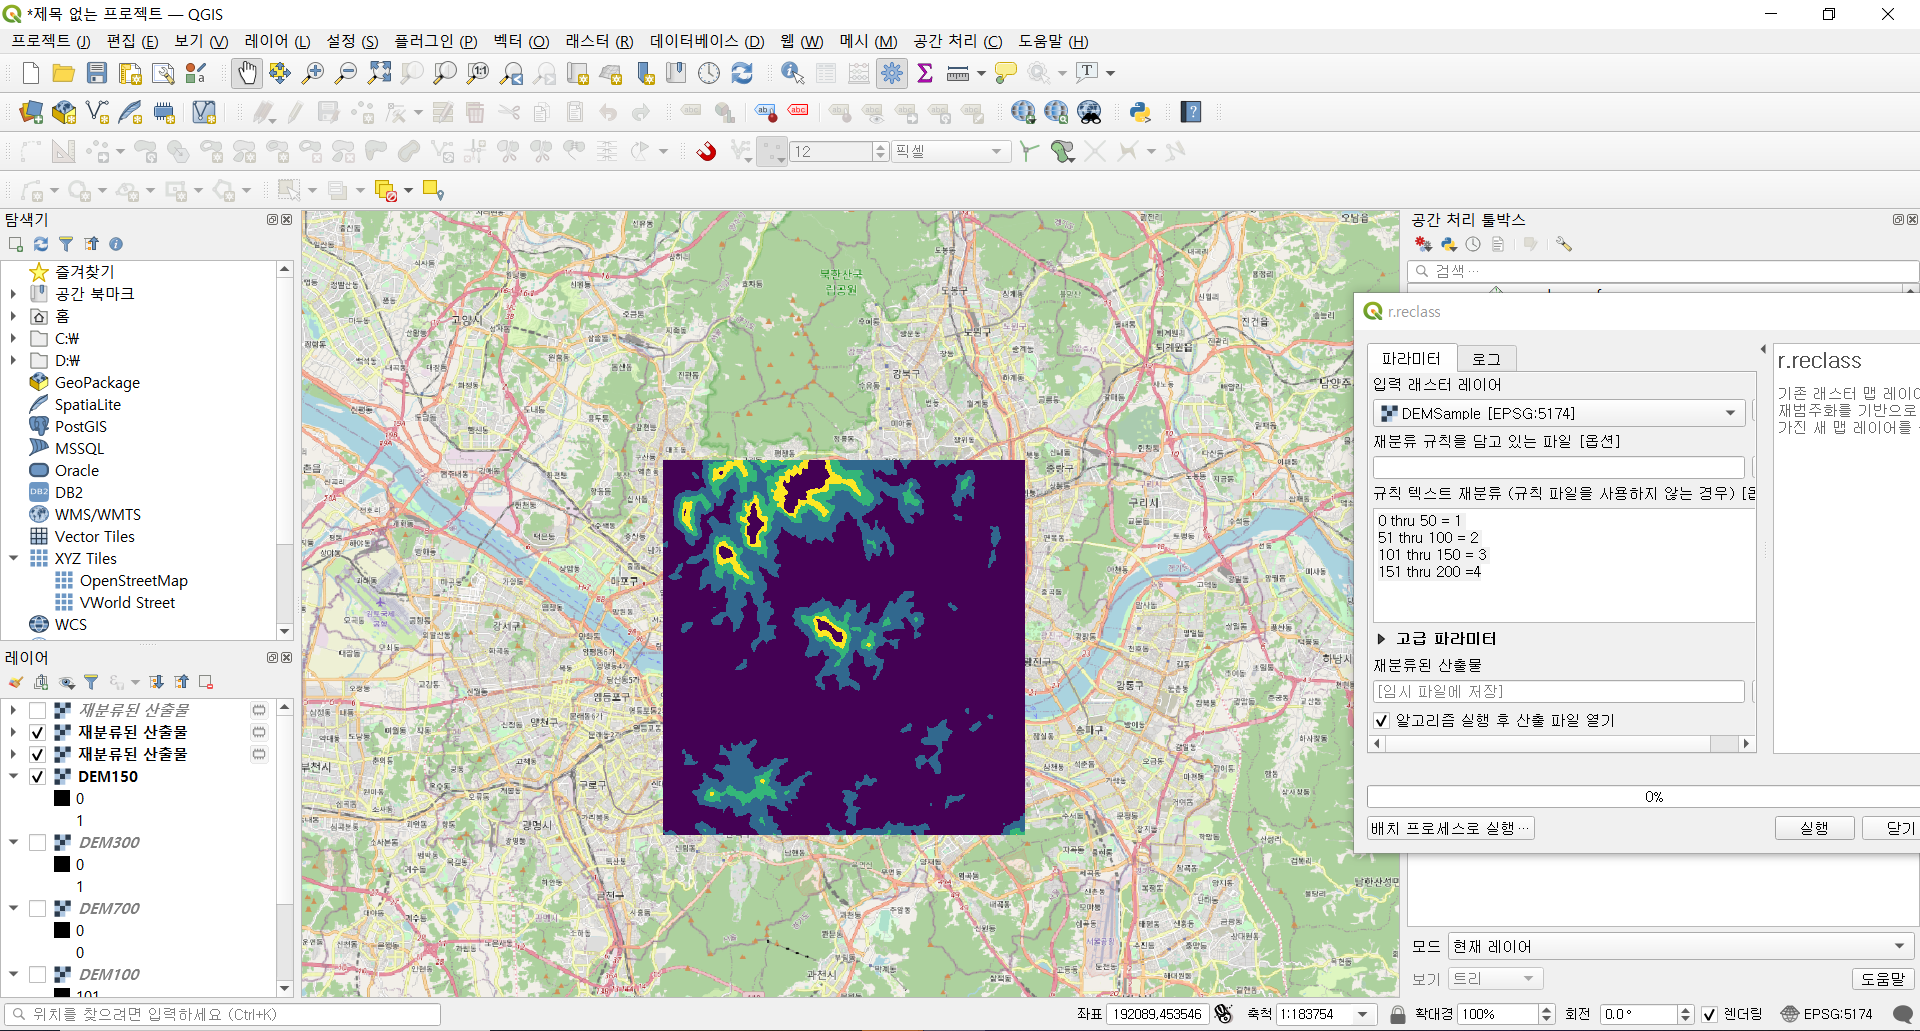This screenshot has height=1031, width=1920.
Task: Select the Pan Map hand tool
Action: 246,73
